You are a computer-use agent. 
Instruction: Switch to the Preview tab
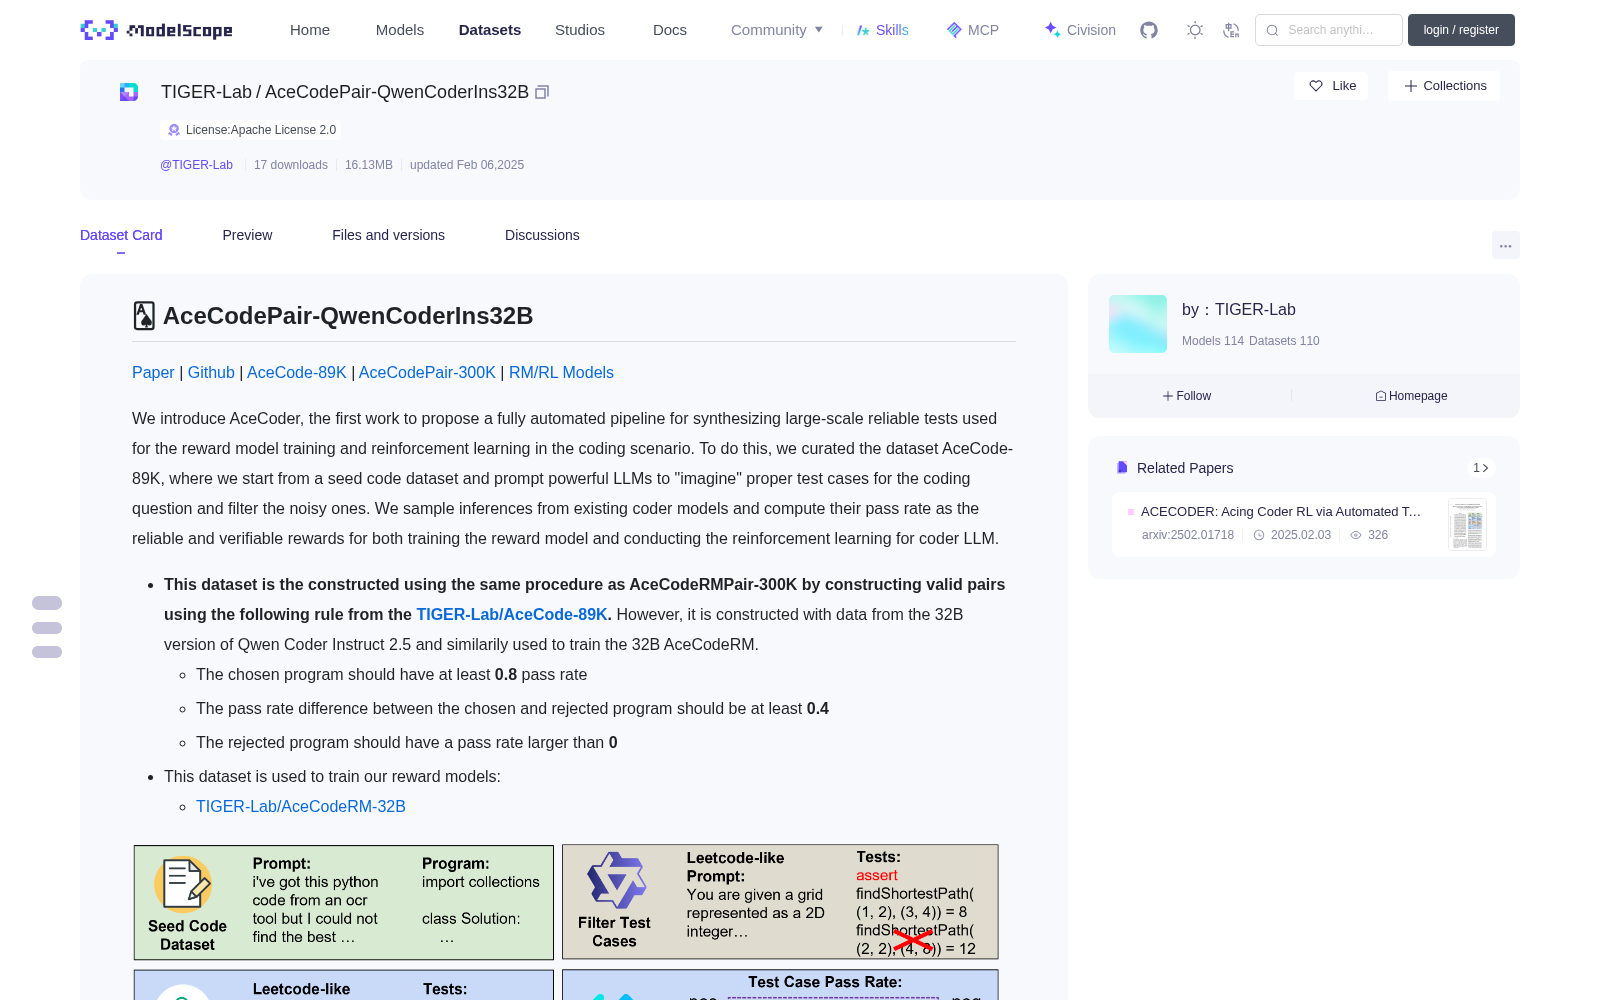point(247,235)
